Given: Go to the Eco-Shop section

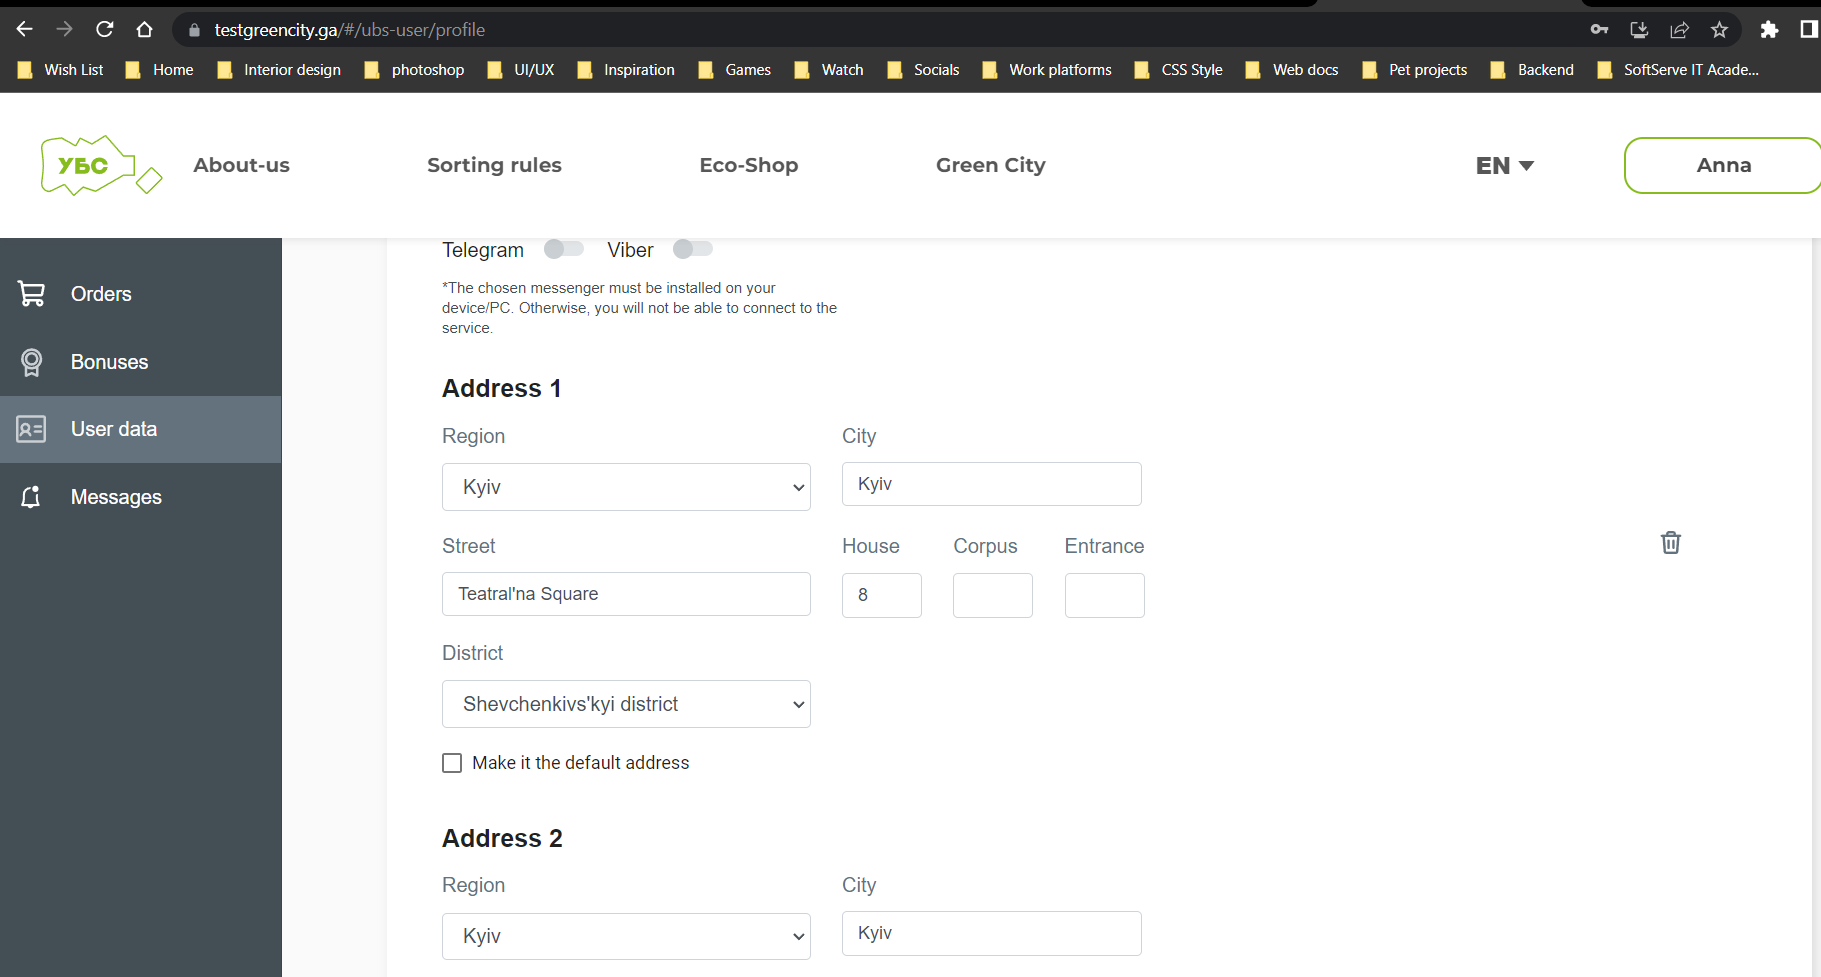Looking at the screenshot, I should (x=748, y=165).
